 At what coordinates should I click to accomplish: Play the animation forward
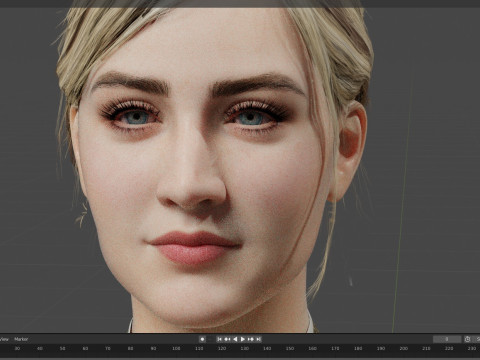coord(243,339)
